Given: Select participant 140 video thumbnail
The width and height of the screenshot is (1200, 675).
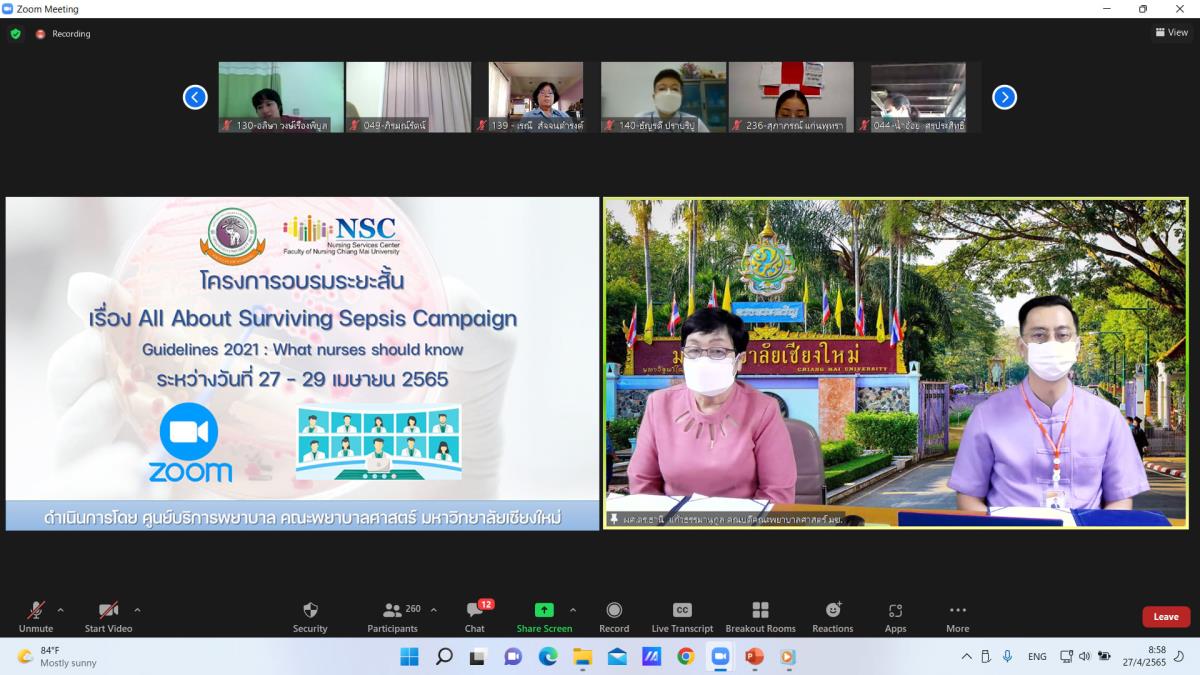Looking at the screenshot, I should pos(663,97).
